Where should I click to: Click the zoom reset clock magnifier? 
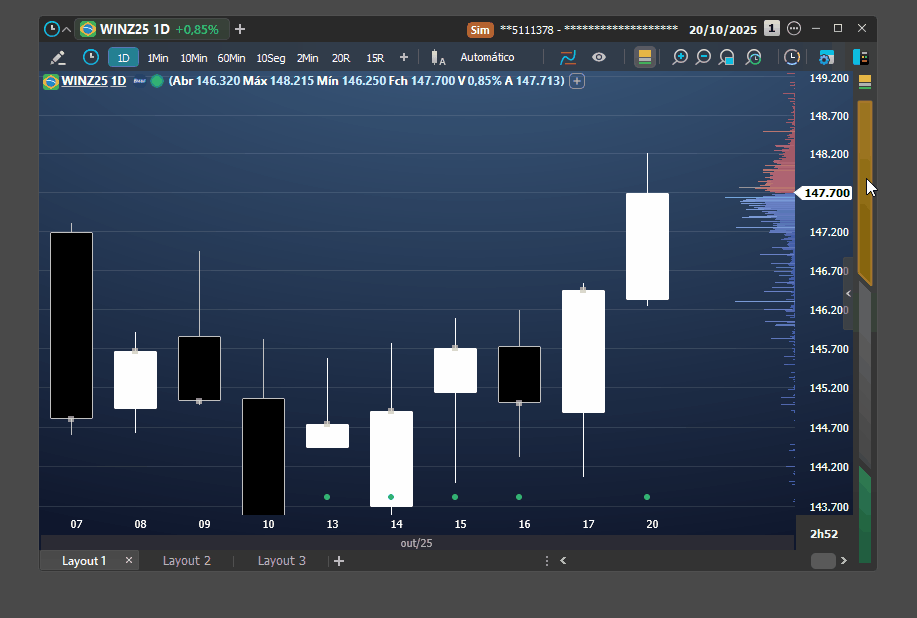click(753, 57)
